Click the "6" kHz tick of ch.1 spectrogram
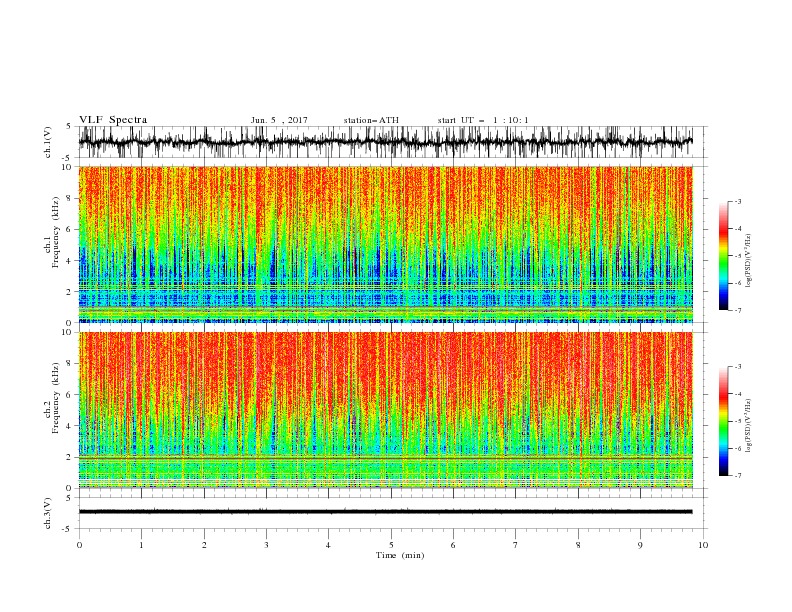Viewport: 792px width, 612px height. pyautogui.click(x=69, y=229)
